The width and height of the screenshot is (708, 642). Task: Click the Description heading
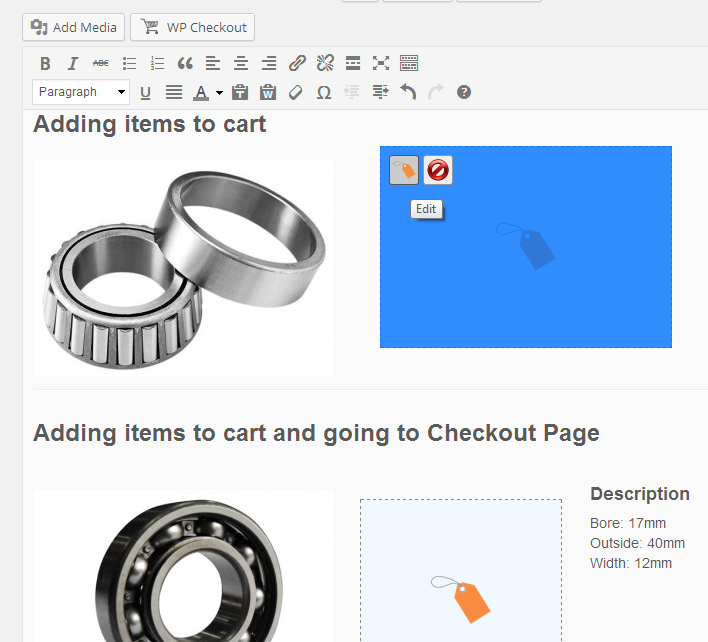pos(640,494)
